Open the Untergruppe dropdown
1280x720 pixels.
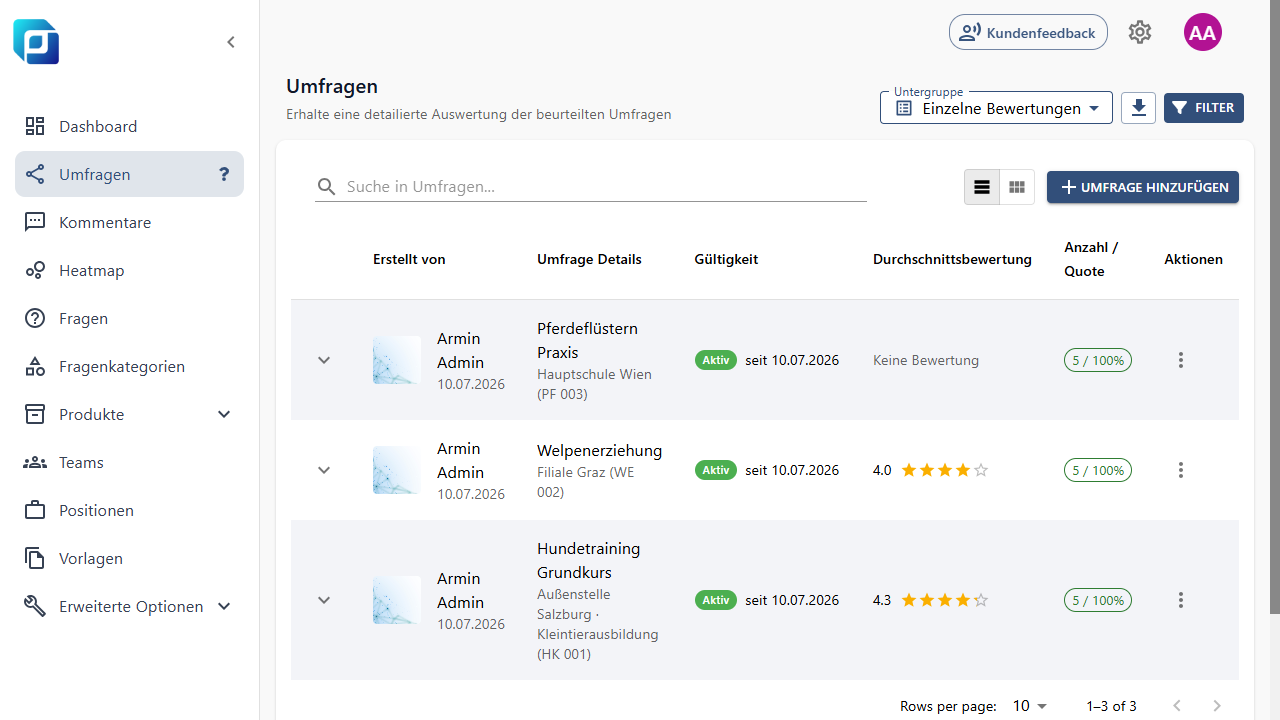click(996, 108)
